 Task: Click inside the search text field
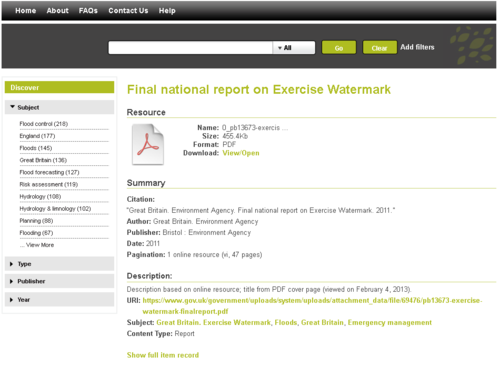click(190, 48)
